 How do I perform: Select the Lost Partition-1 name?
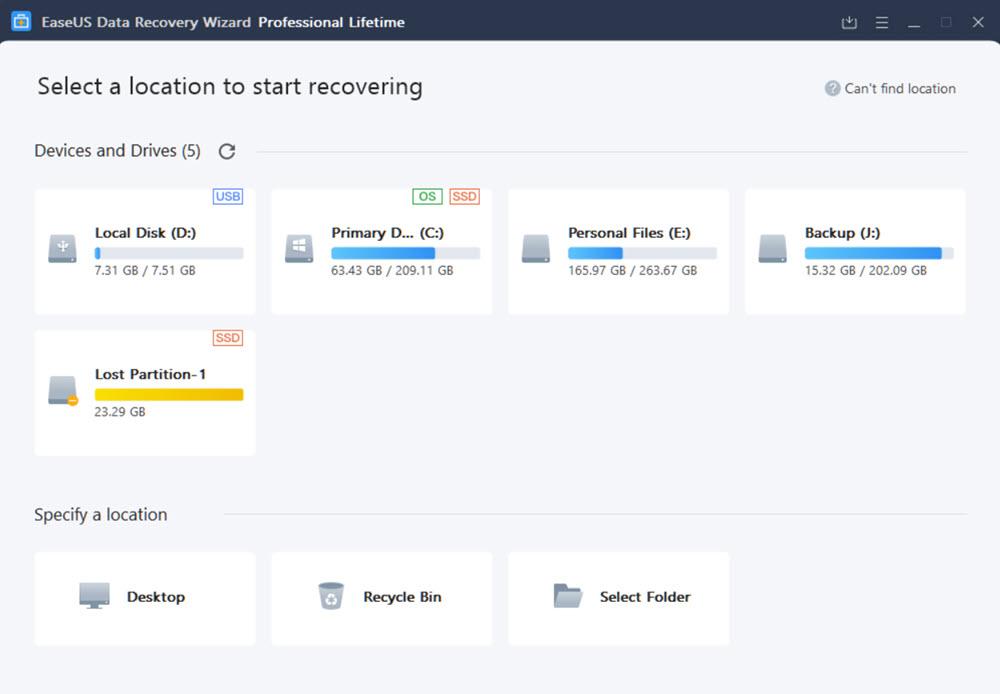coord(151,374)
